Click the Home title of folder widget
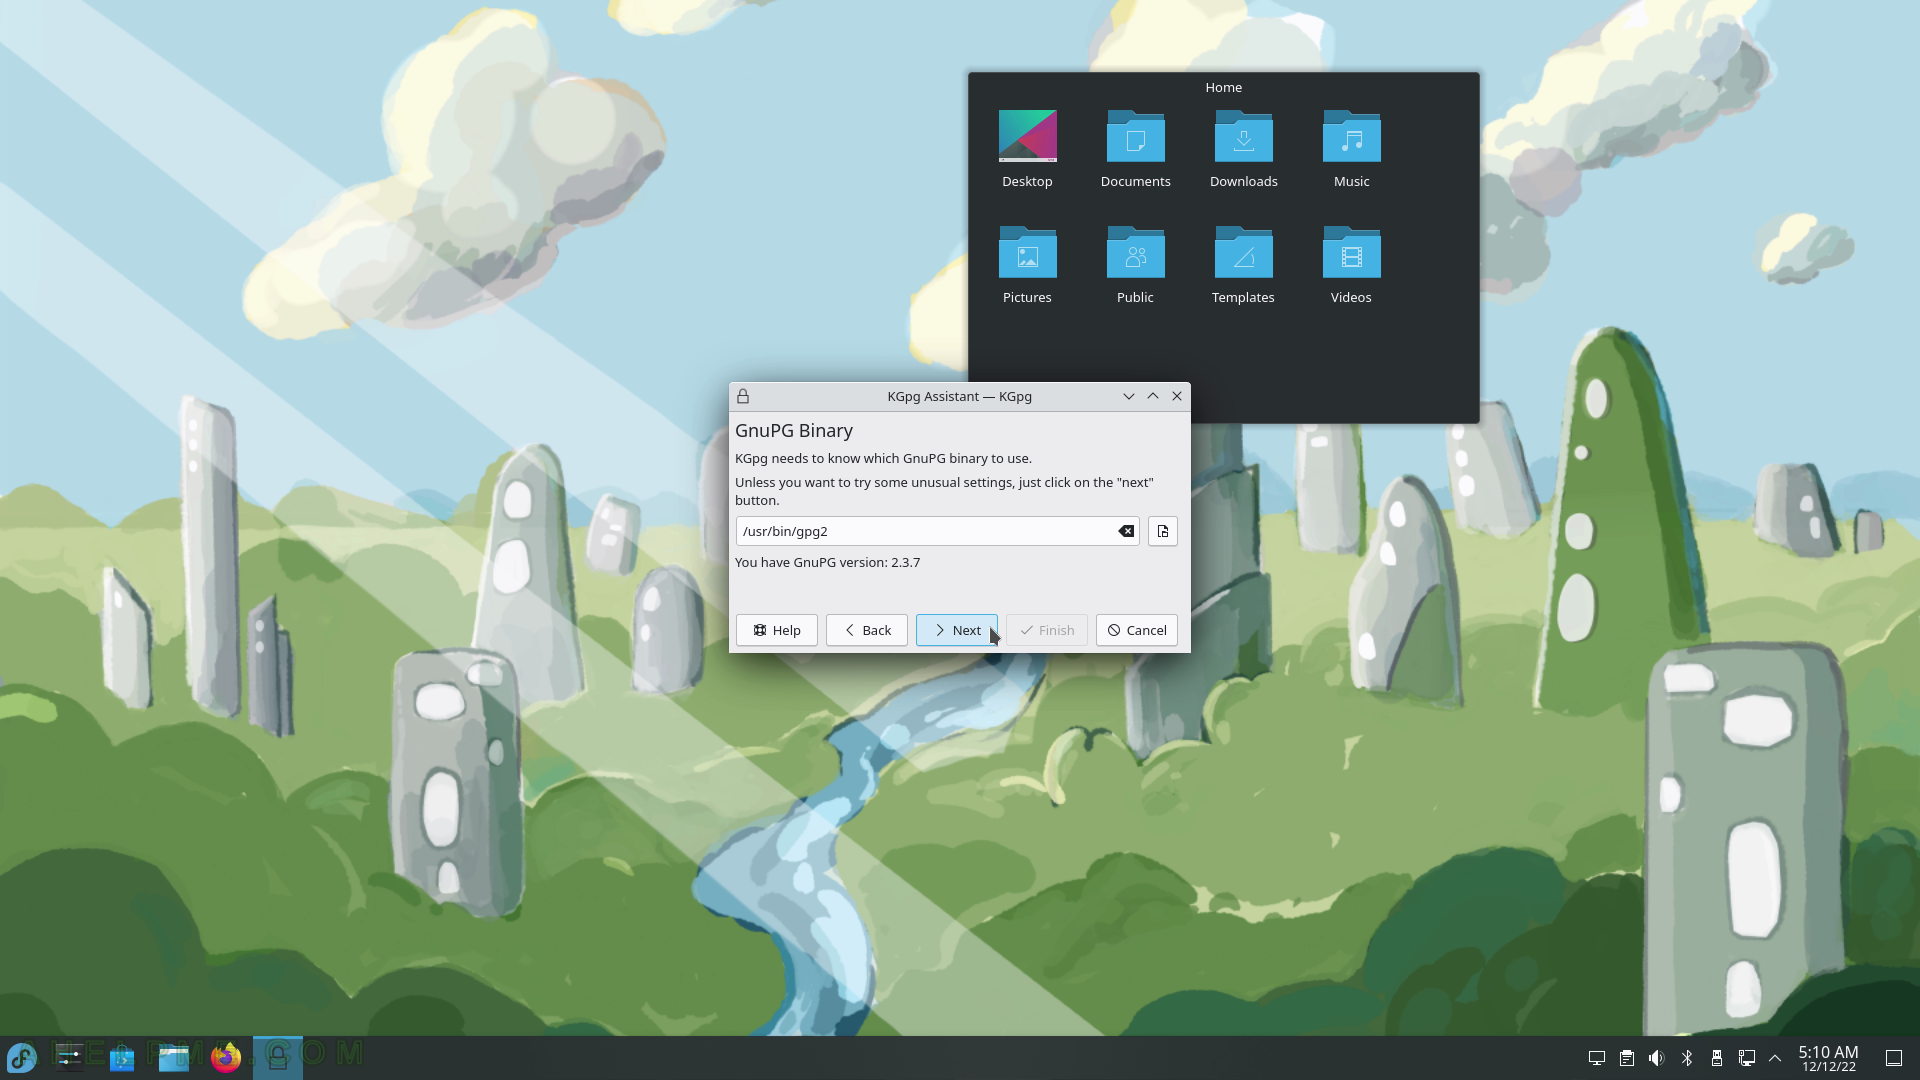The width and height of the screenshot is (1920, 1080). [x=1223, y=88]
